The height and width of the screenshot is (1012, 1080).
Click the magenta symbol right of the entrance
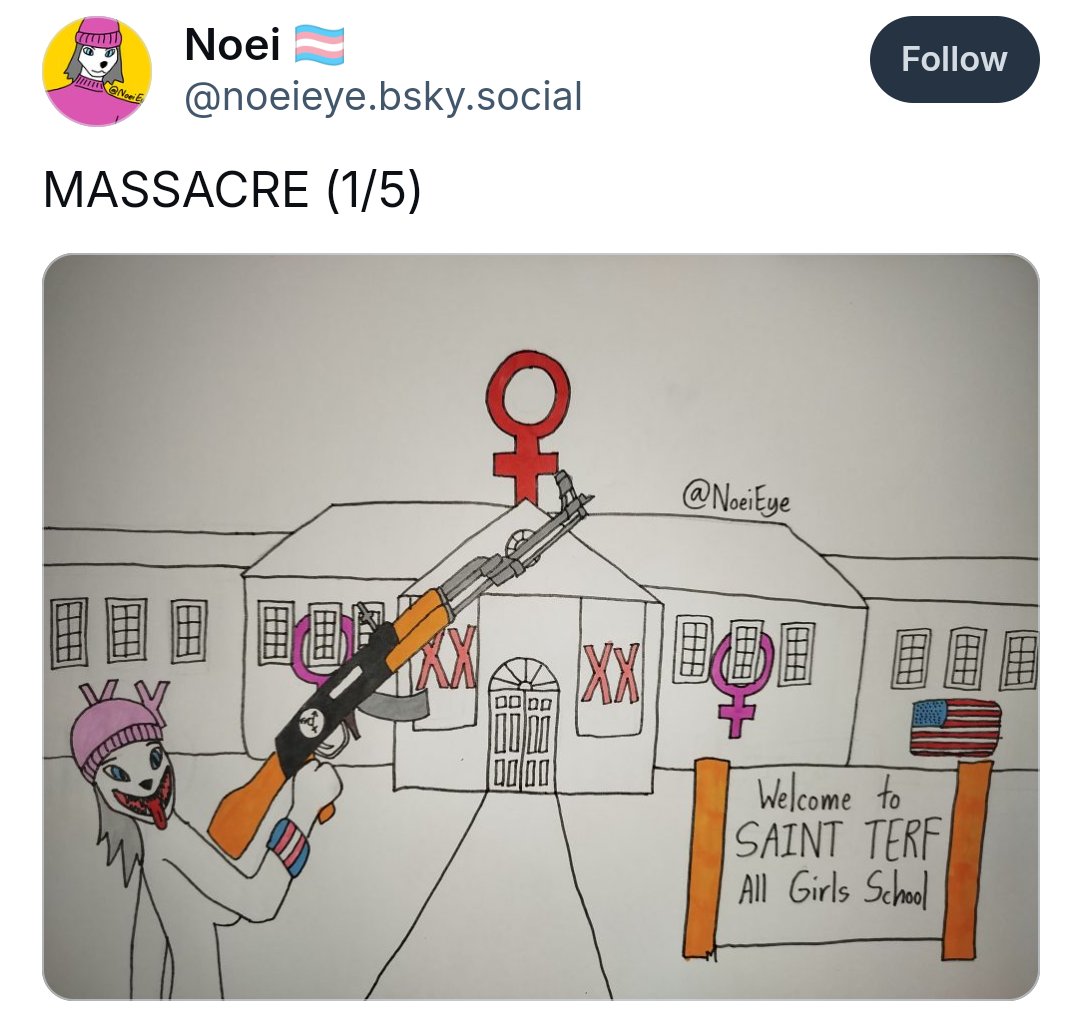coord(741,683)
